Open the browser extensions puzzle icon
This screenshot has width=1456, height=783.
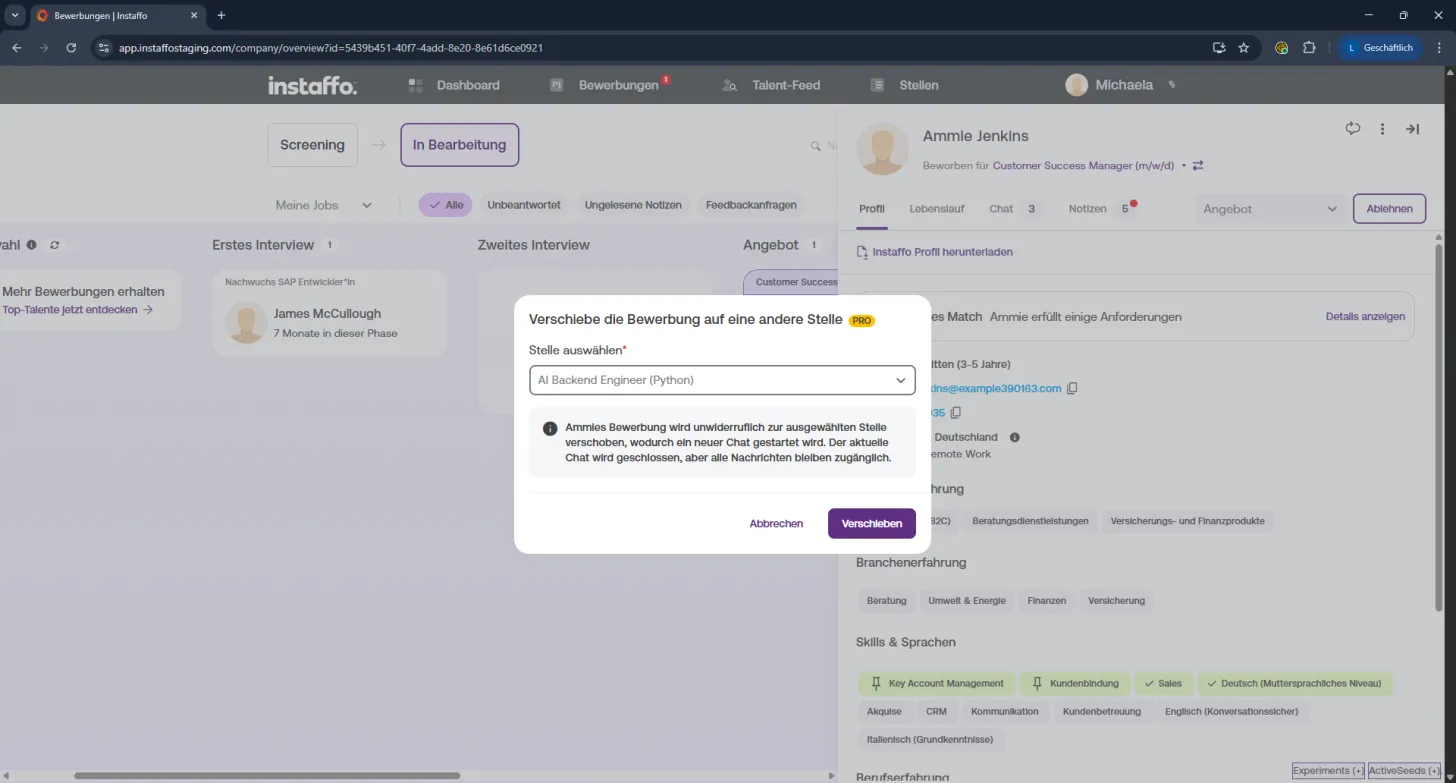[x=1309, y=47]
